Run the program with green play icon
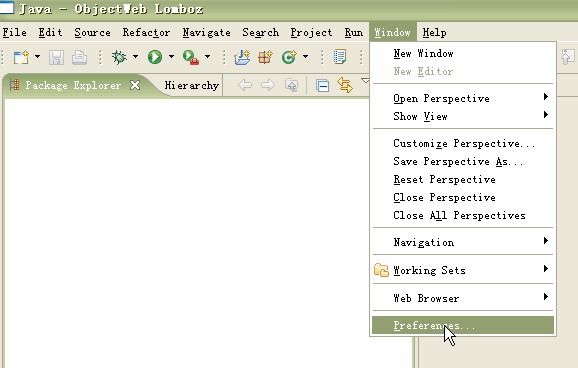The height and width of the screenshot is (368, 578). pos(155,57)
